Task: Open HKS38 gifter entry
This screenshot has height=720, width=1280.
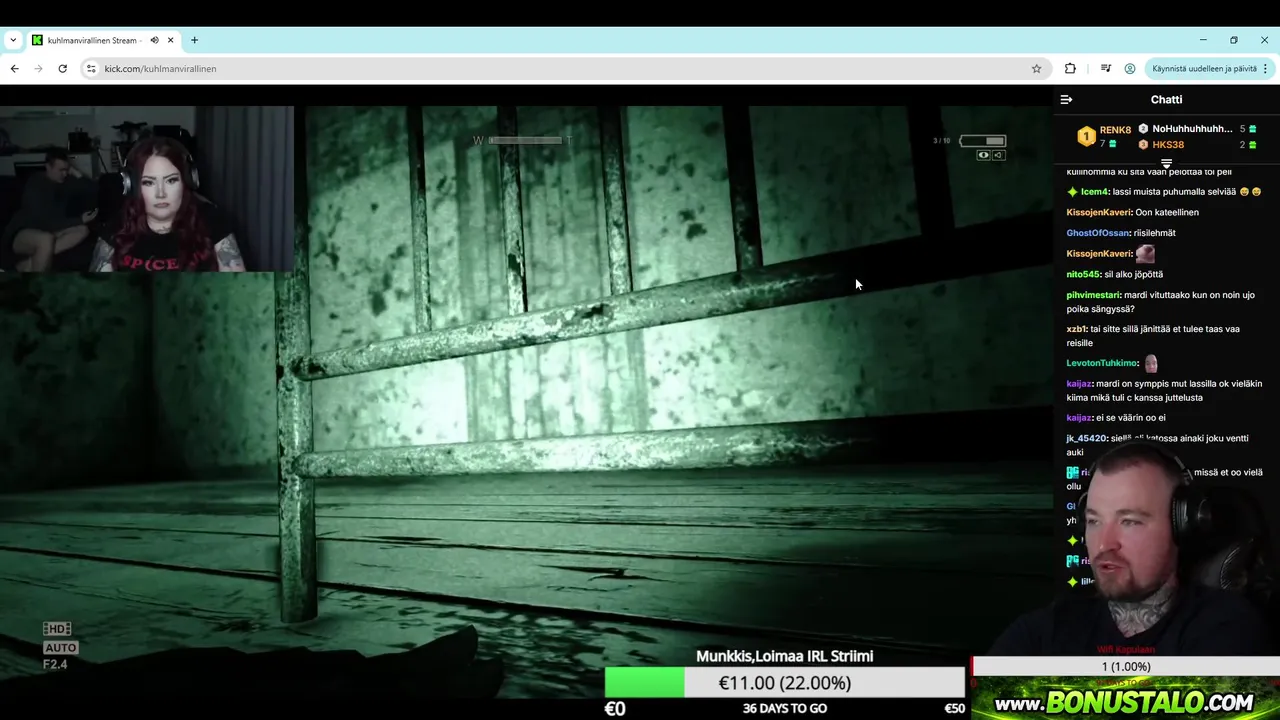Action: pos(1168,145)
